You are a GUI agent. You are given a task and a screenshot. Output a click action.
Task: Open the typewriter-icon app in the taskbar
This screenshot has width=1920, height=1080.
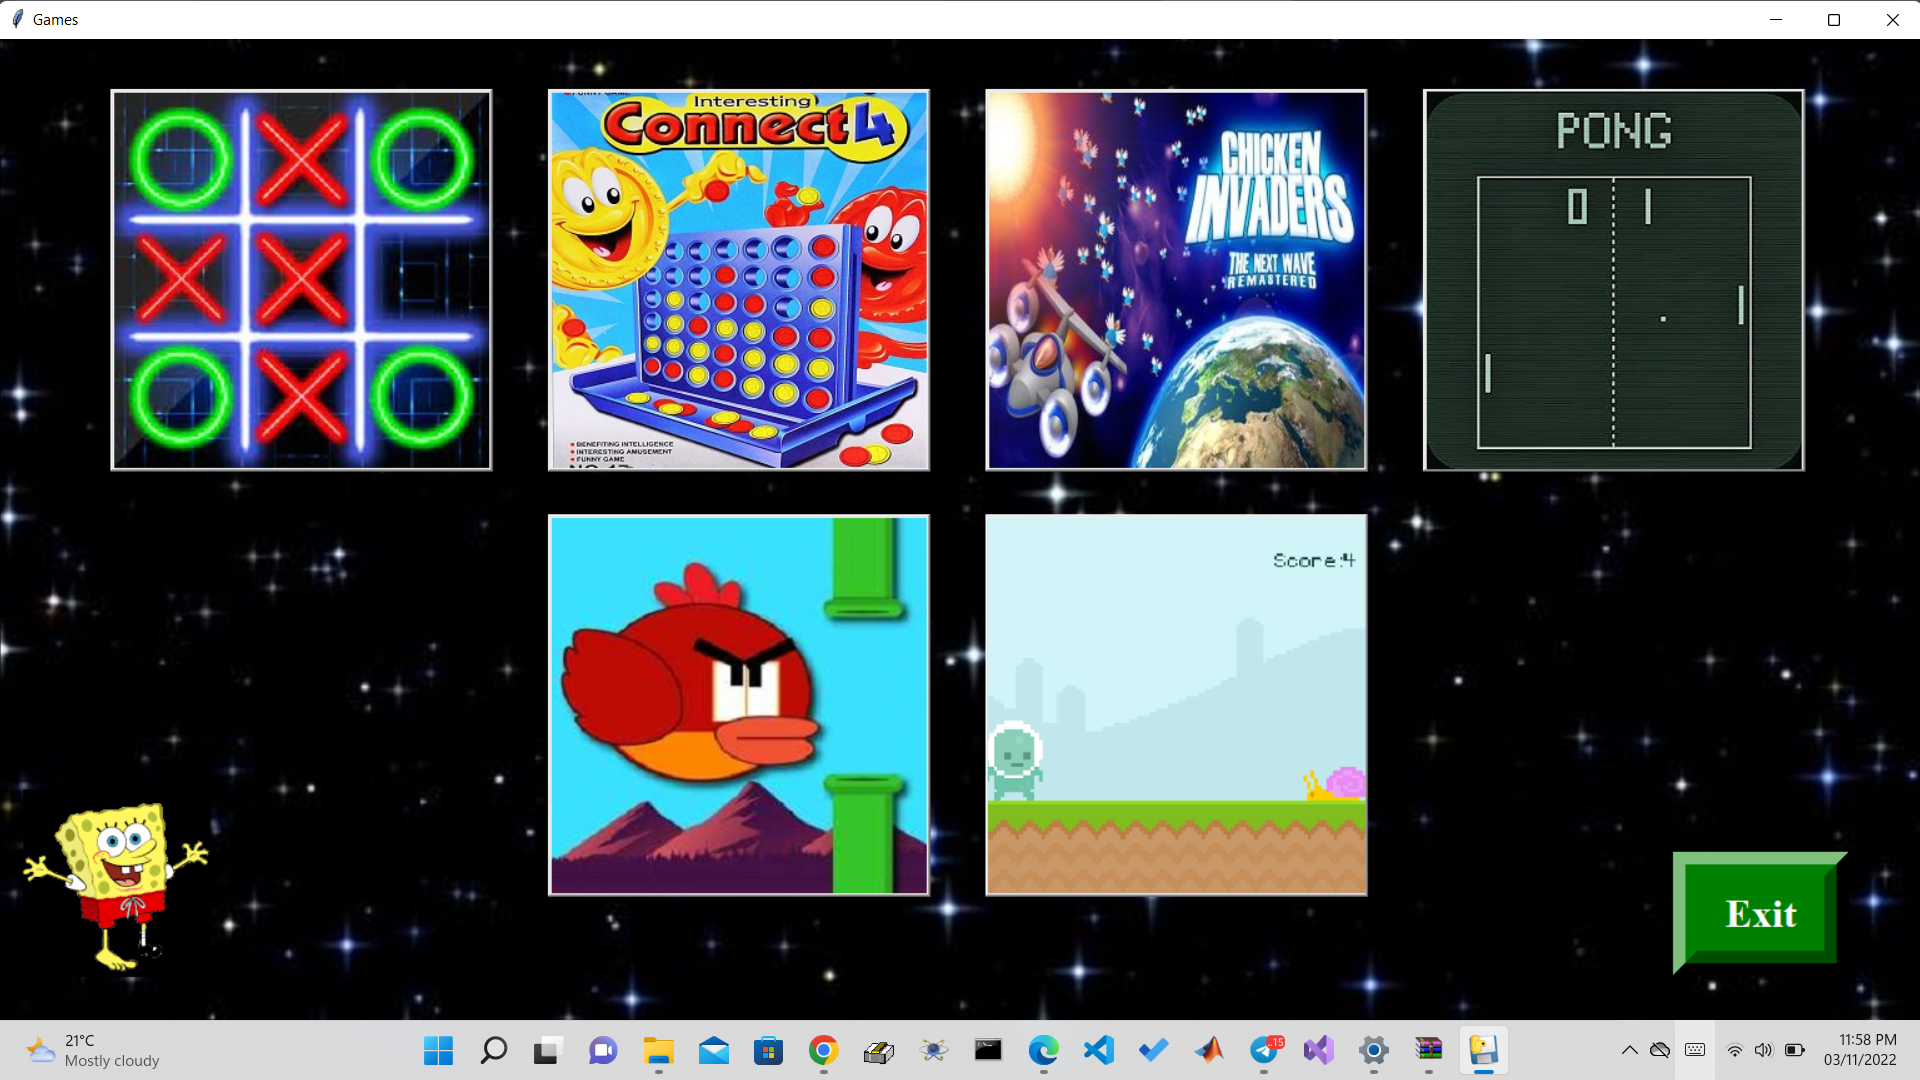point(878,1050)
